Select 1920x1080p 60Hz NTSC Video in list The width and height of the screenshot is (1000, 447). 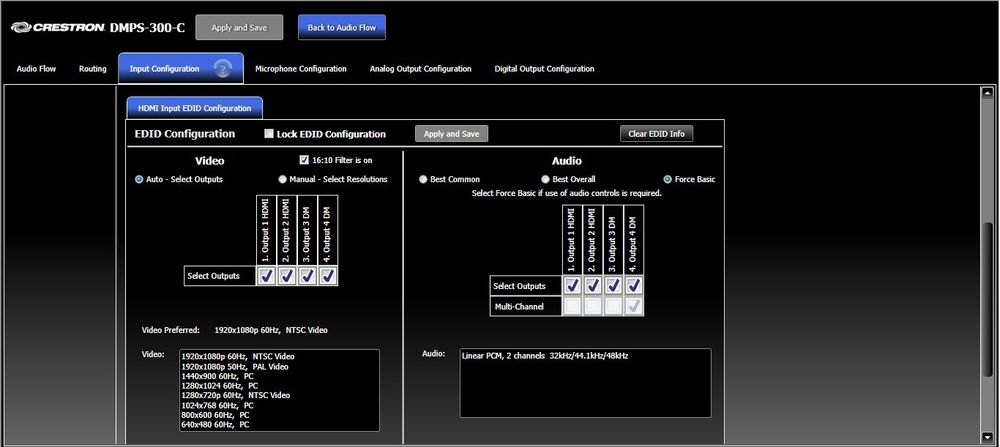point(238,356)
